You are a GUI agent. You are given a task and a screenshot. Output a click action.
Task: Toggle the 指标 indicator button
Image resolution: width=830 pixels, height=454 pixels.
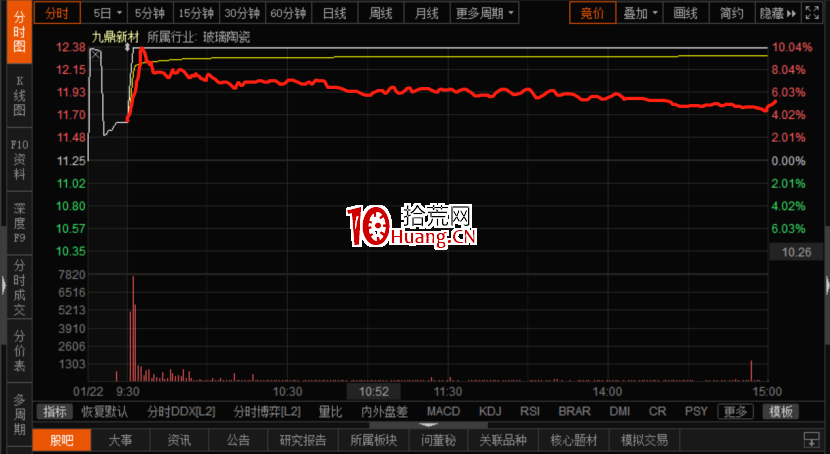tap(55, 411)
